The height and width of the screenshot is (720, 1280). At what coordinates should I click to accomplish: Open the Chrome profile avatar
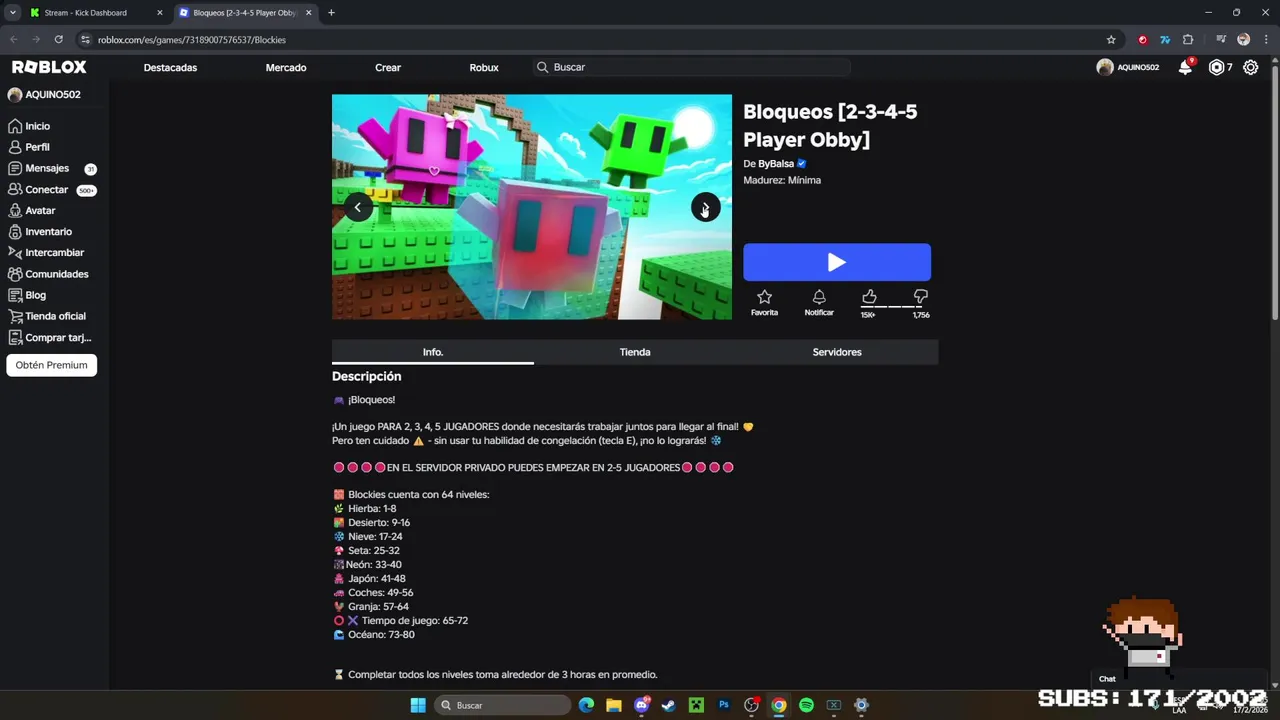[1243, 39]
